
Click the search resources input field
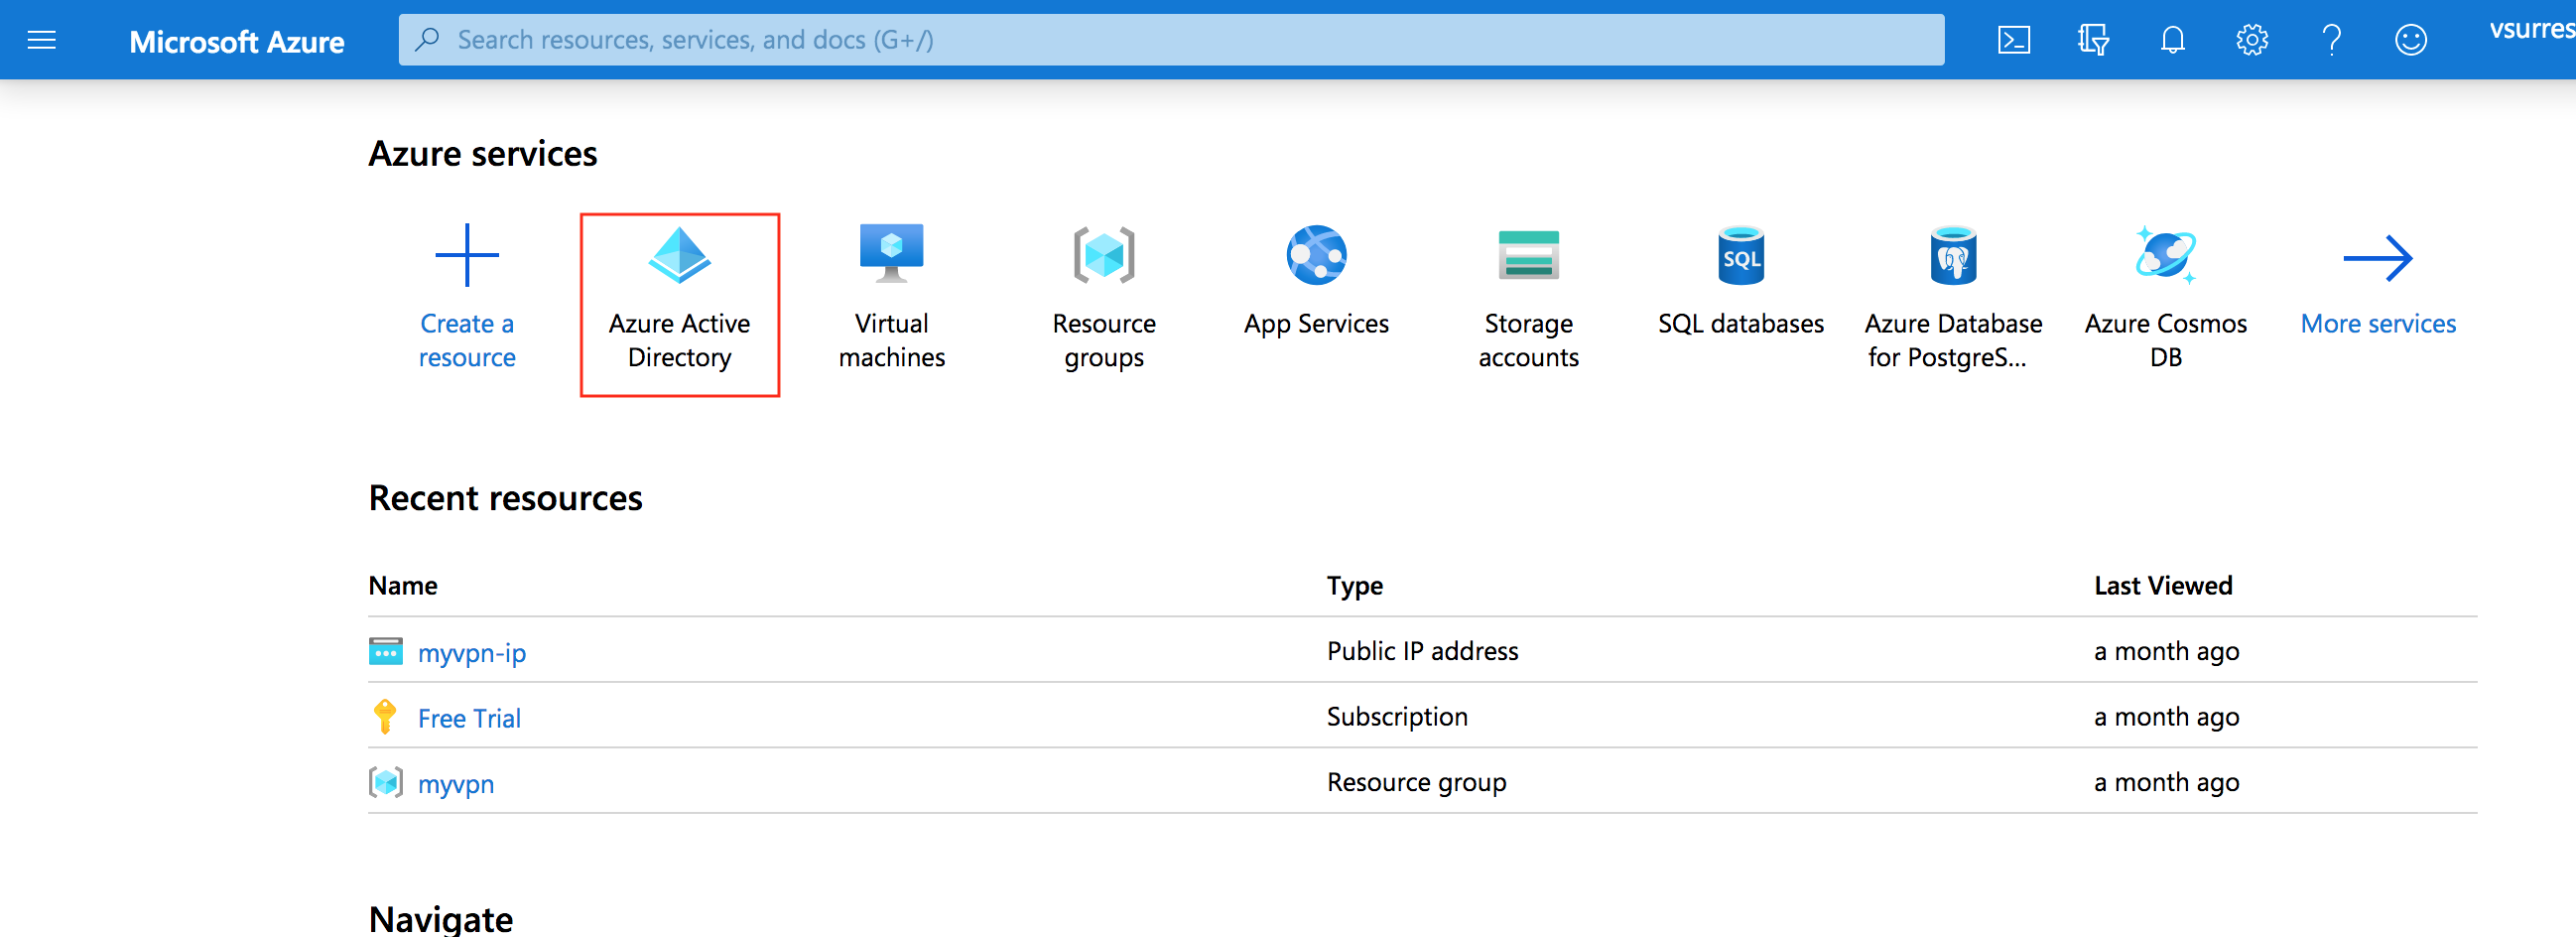click(1170, 40)
